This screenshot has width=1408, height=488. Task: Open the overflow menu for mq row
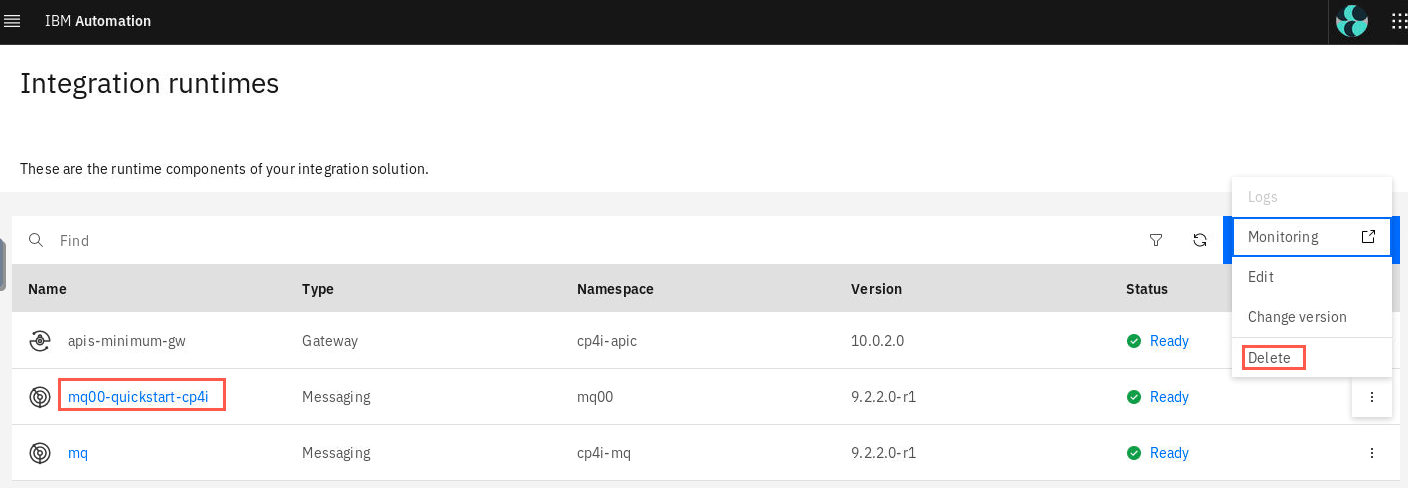click(1372, 453)
